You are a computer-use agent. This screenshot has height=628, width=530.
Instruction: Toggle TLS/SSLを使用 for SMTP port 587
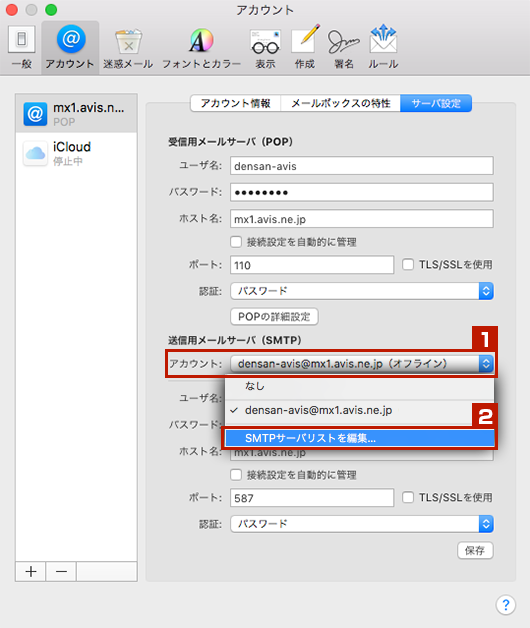[408, 497]
